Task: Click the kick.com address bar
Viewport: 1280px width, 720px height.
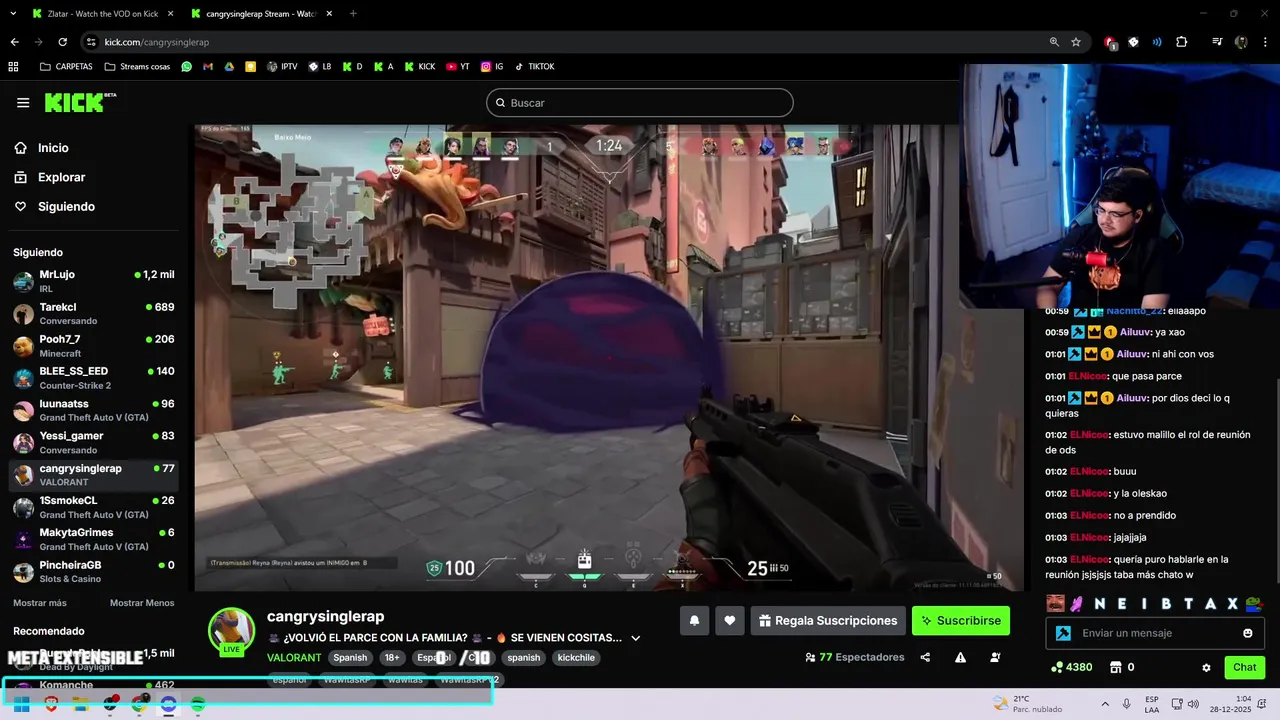Action: [570, 42]
